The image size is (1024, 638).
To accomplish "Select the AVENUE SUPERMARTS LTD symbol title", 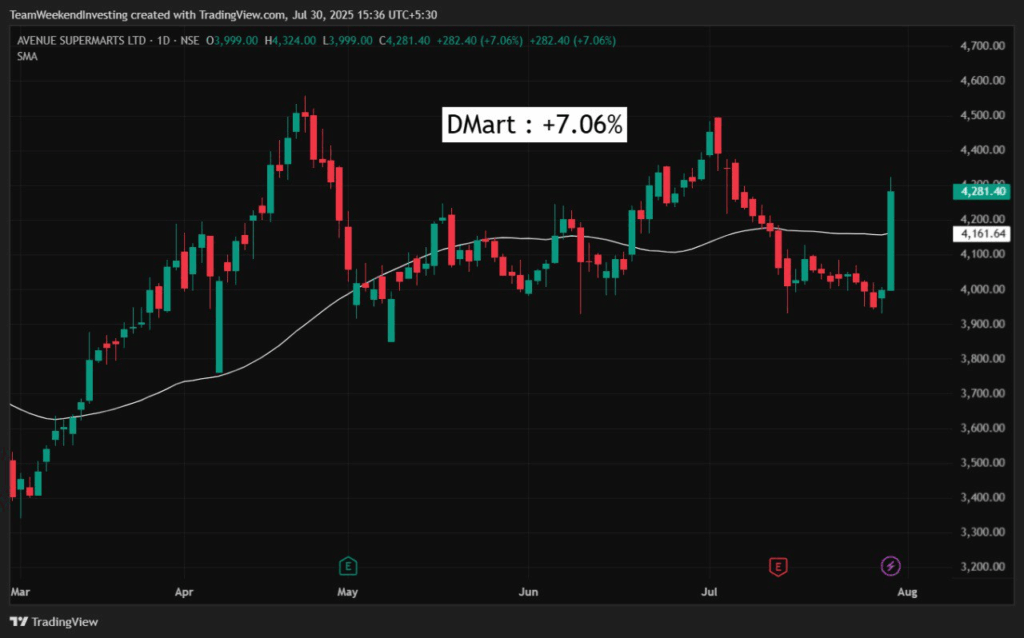I will (82, 40).
